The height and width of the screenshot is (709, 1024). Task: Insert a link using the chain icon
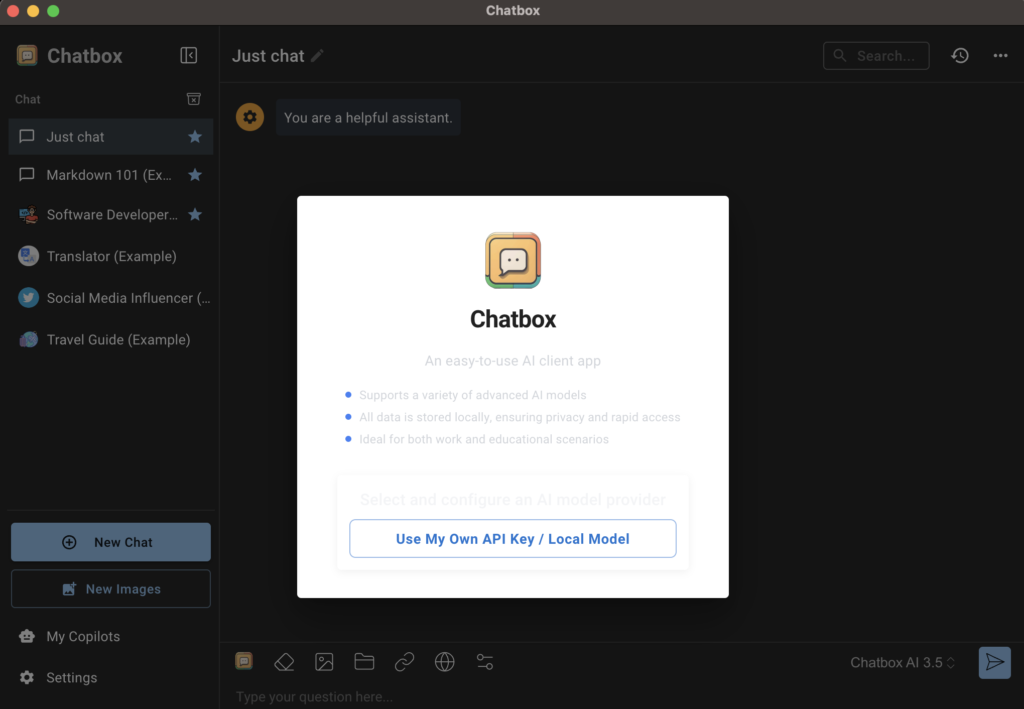tap(404, 662)
